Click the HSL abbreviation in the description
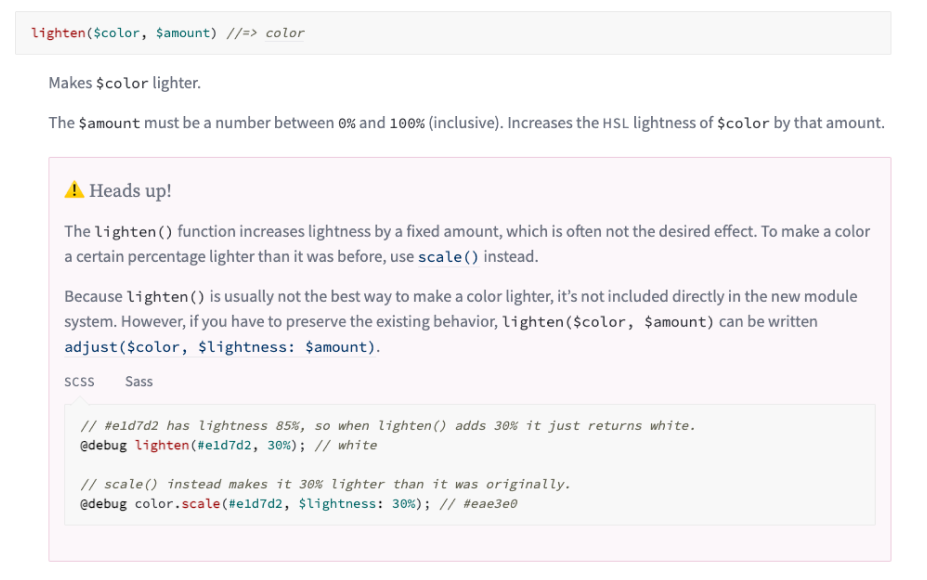Viewport: 927px width, 580px height. tap(615, 123)
